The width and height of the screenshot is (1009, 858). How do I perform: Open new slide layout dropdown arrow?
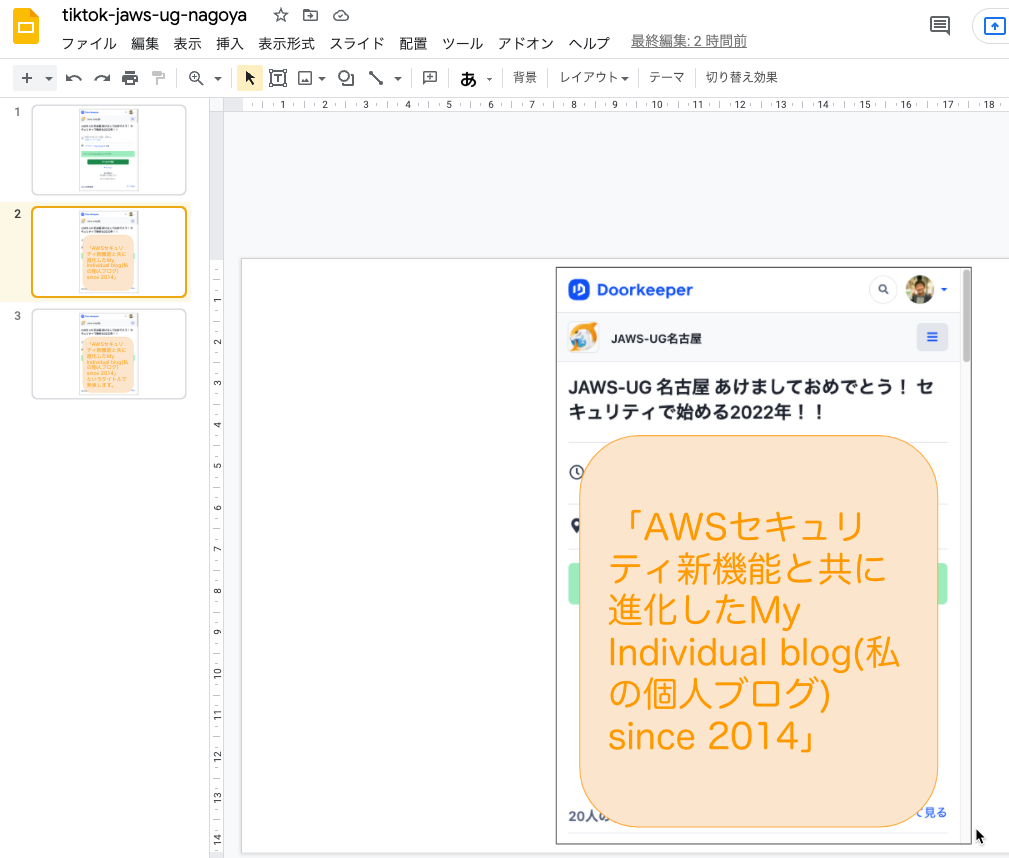tap(48, 79)
